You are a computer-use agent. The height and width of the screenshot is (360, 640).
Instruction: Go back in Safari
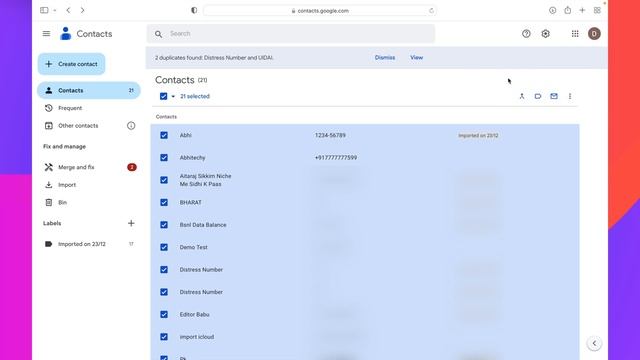point(68,10)
